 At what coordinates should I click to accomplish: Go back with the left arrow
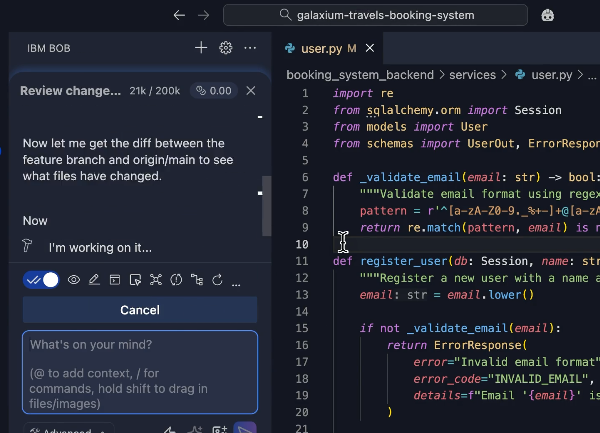click(x=179, y=15)
